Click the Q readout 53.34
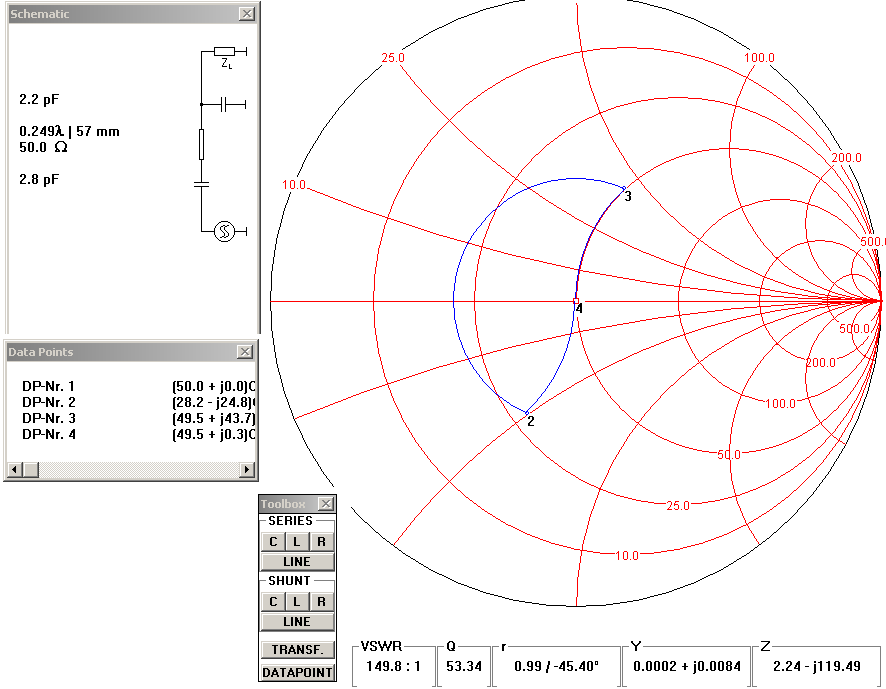The width and height of the screenshot is (886, 689). [x=464, y=666]
